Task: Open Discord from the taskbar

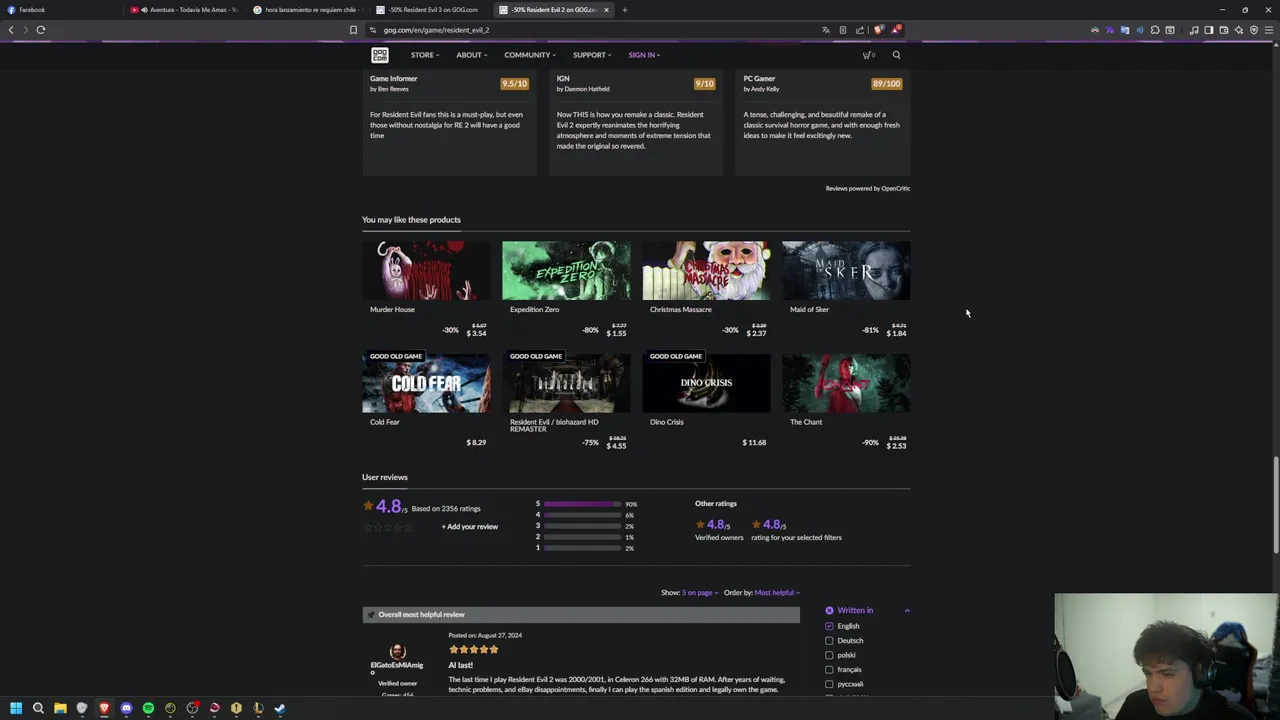Action: (x=126, y=708)
